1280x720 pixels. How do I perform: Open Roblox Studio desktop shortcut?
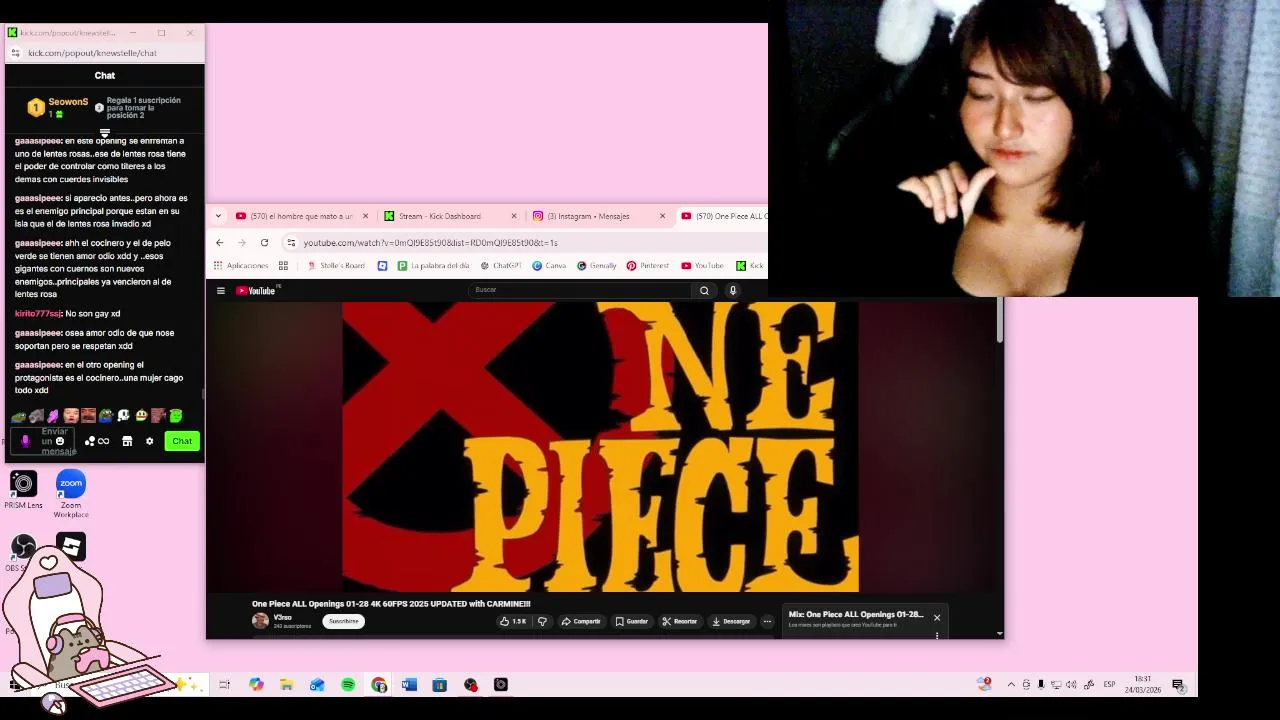tap(70, 546)
